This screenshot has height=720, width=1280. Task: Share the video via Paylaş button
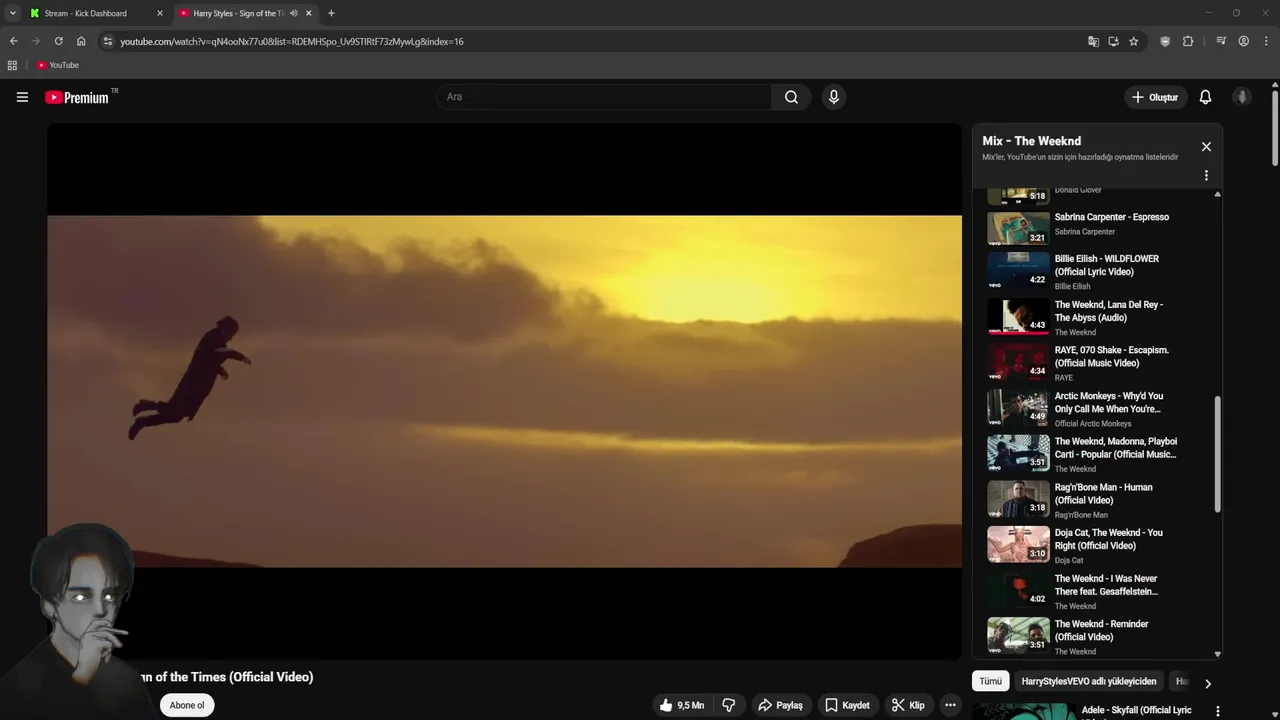pyautogui.click(x=780, y=705)
